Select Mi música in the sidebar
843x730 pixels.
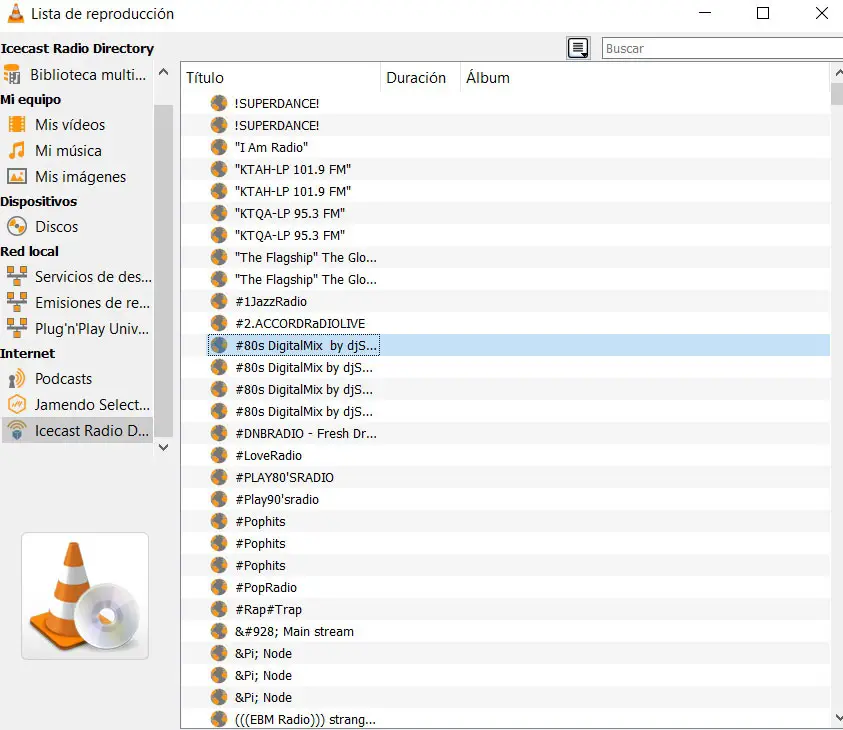(x=77, y=151)
